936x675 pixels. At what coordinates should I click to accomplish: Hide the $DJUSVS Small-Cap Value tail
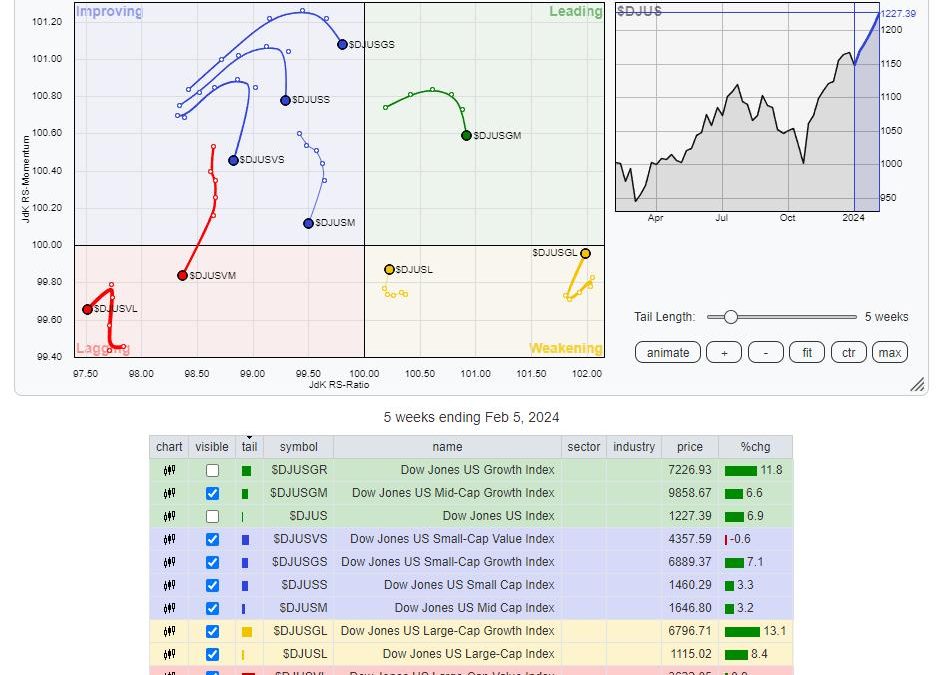coord(212,539)
